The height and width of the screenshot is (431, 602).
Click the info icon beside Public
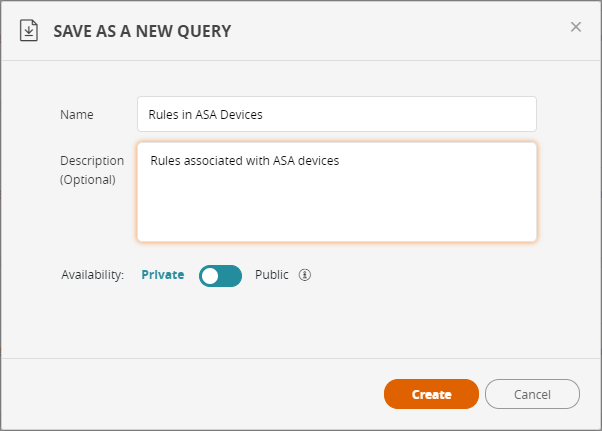(x=305, y=275)
